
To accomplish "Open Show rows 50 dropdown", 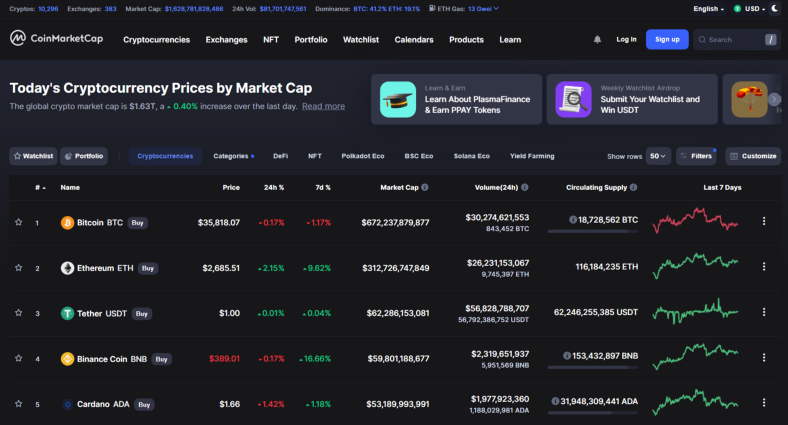I will (x=657, y=156).
